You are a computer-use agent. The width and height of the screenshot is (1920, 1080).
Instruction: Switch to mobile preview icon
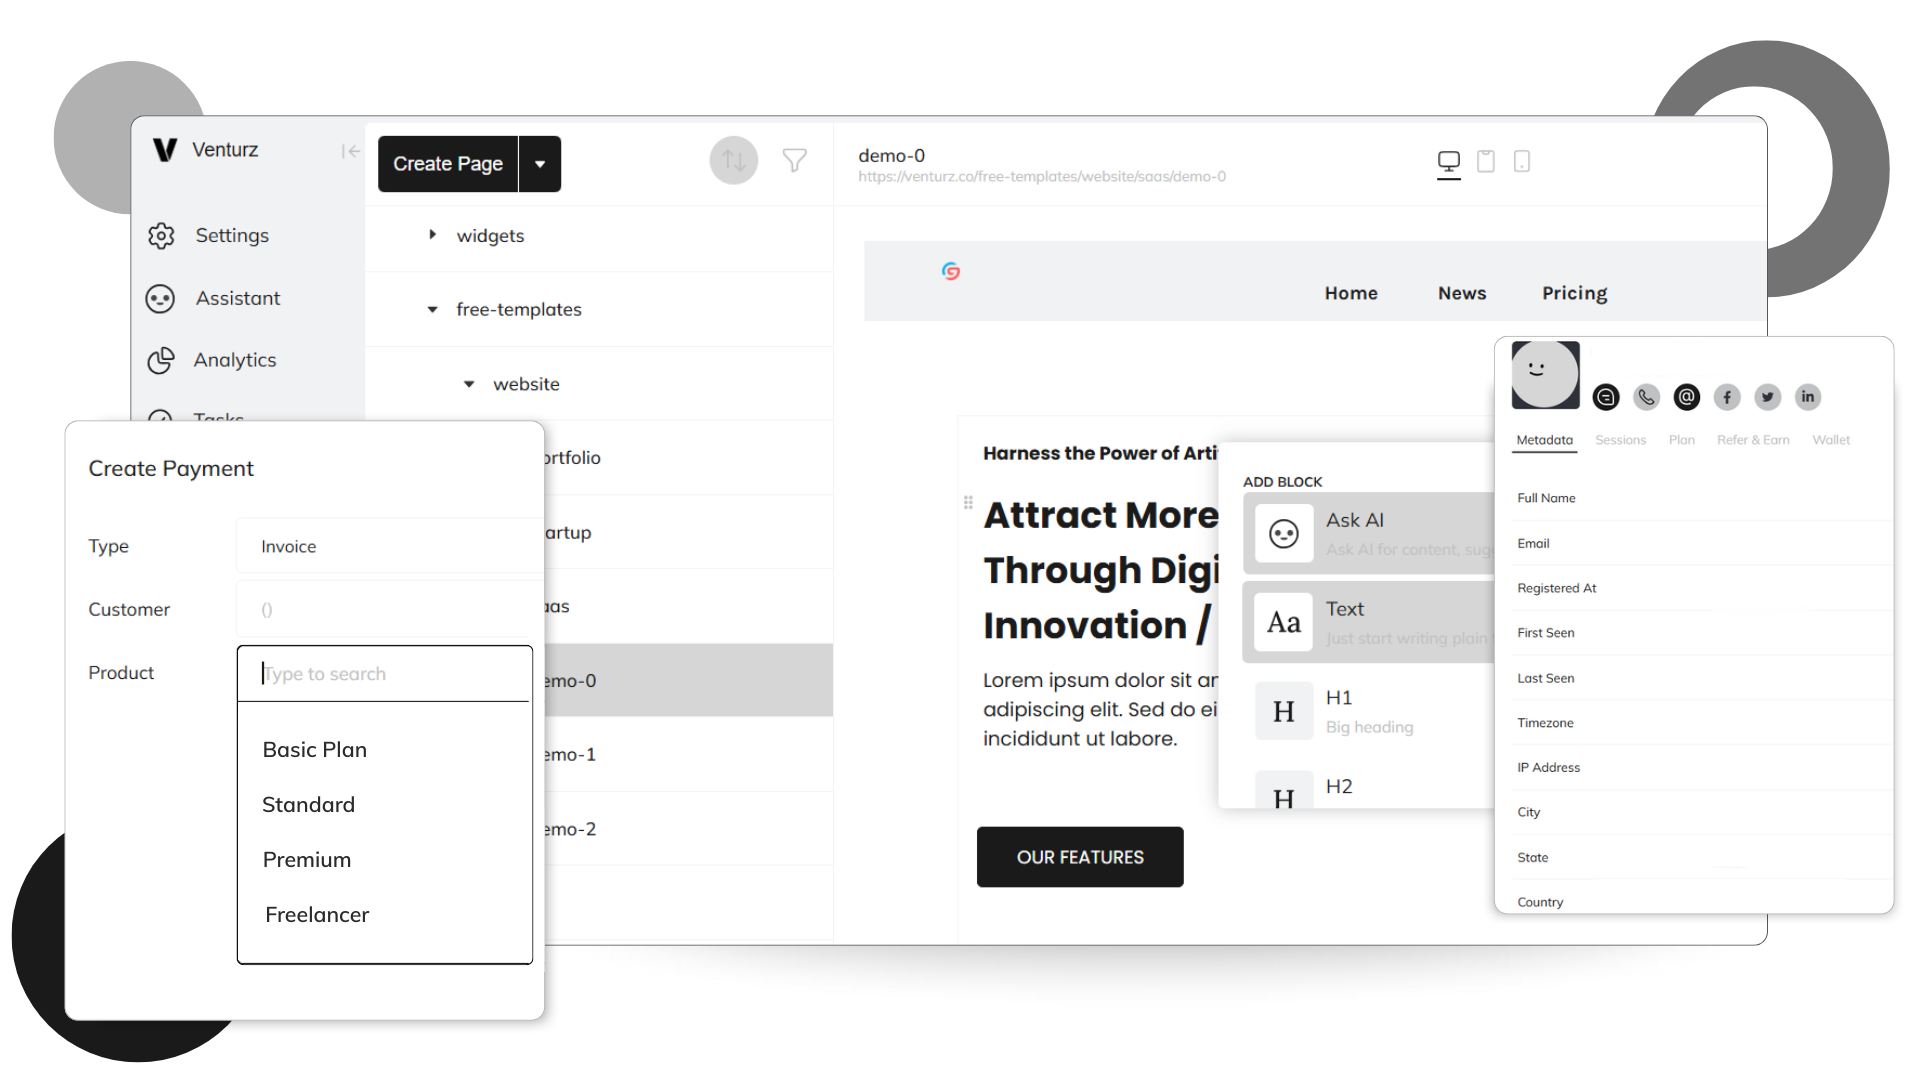pyautogui.click(x=1522, y=162)
